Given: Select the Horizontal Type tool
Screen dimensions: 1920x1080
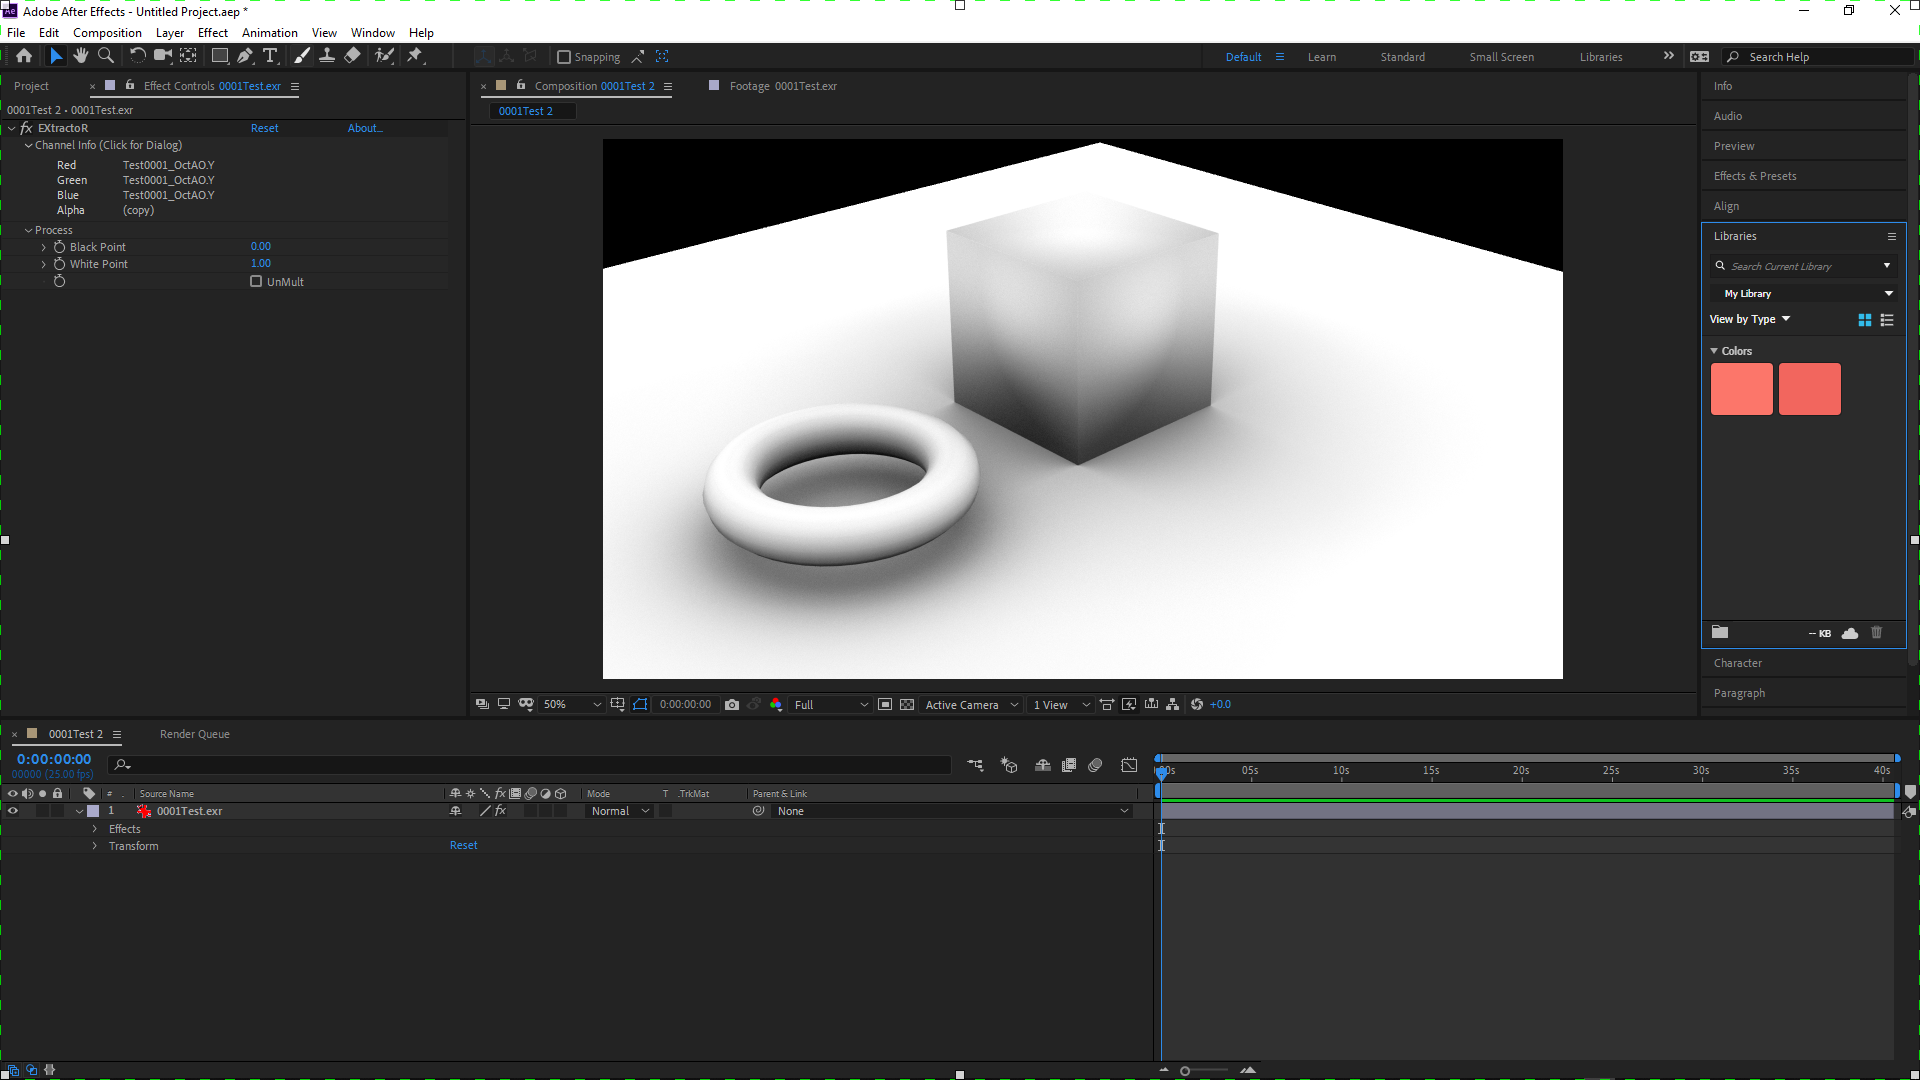Looking at the screenshot, I should point(270,56).
